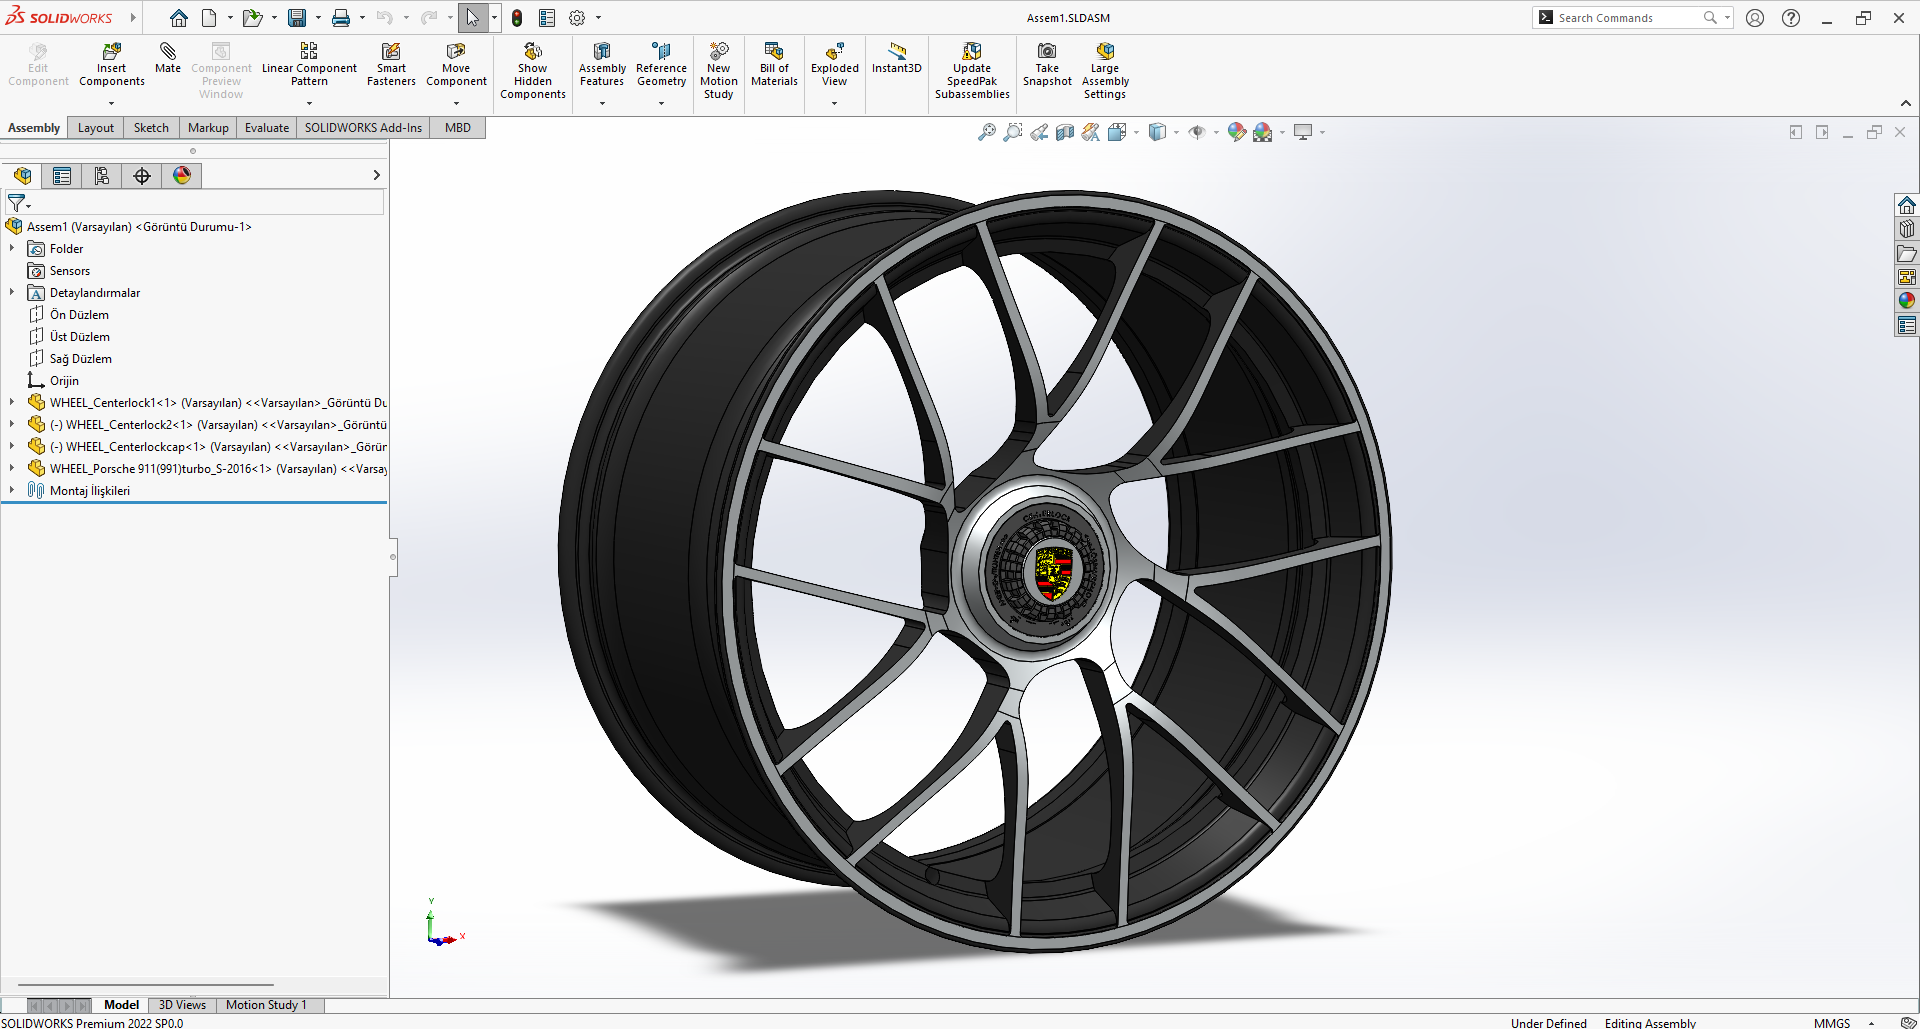
Task: Click the user login account icon
Action: coord(1755,18)
